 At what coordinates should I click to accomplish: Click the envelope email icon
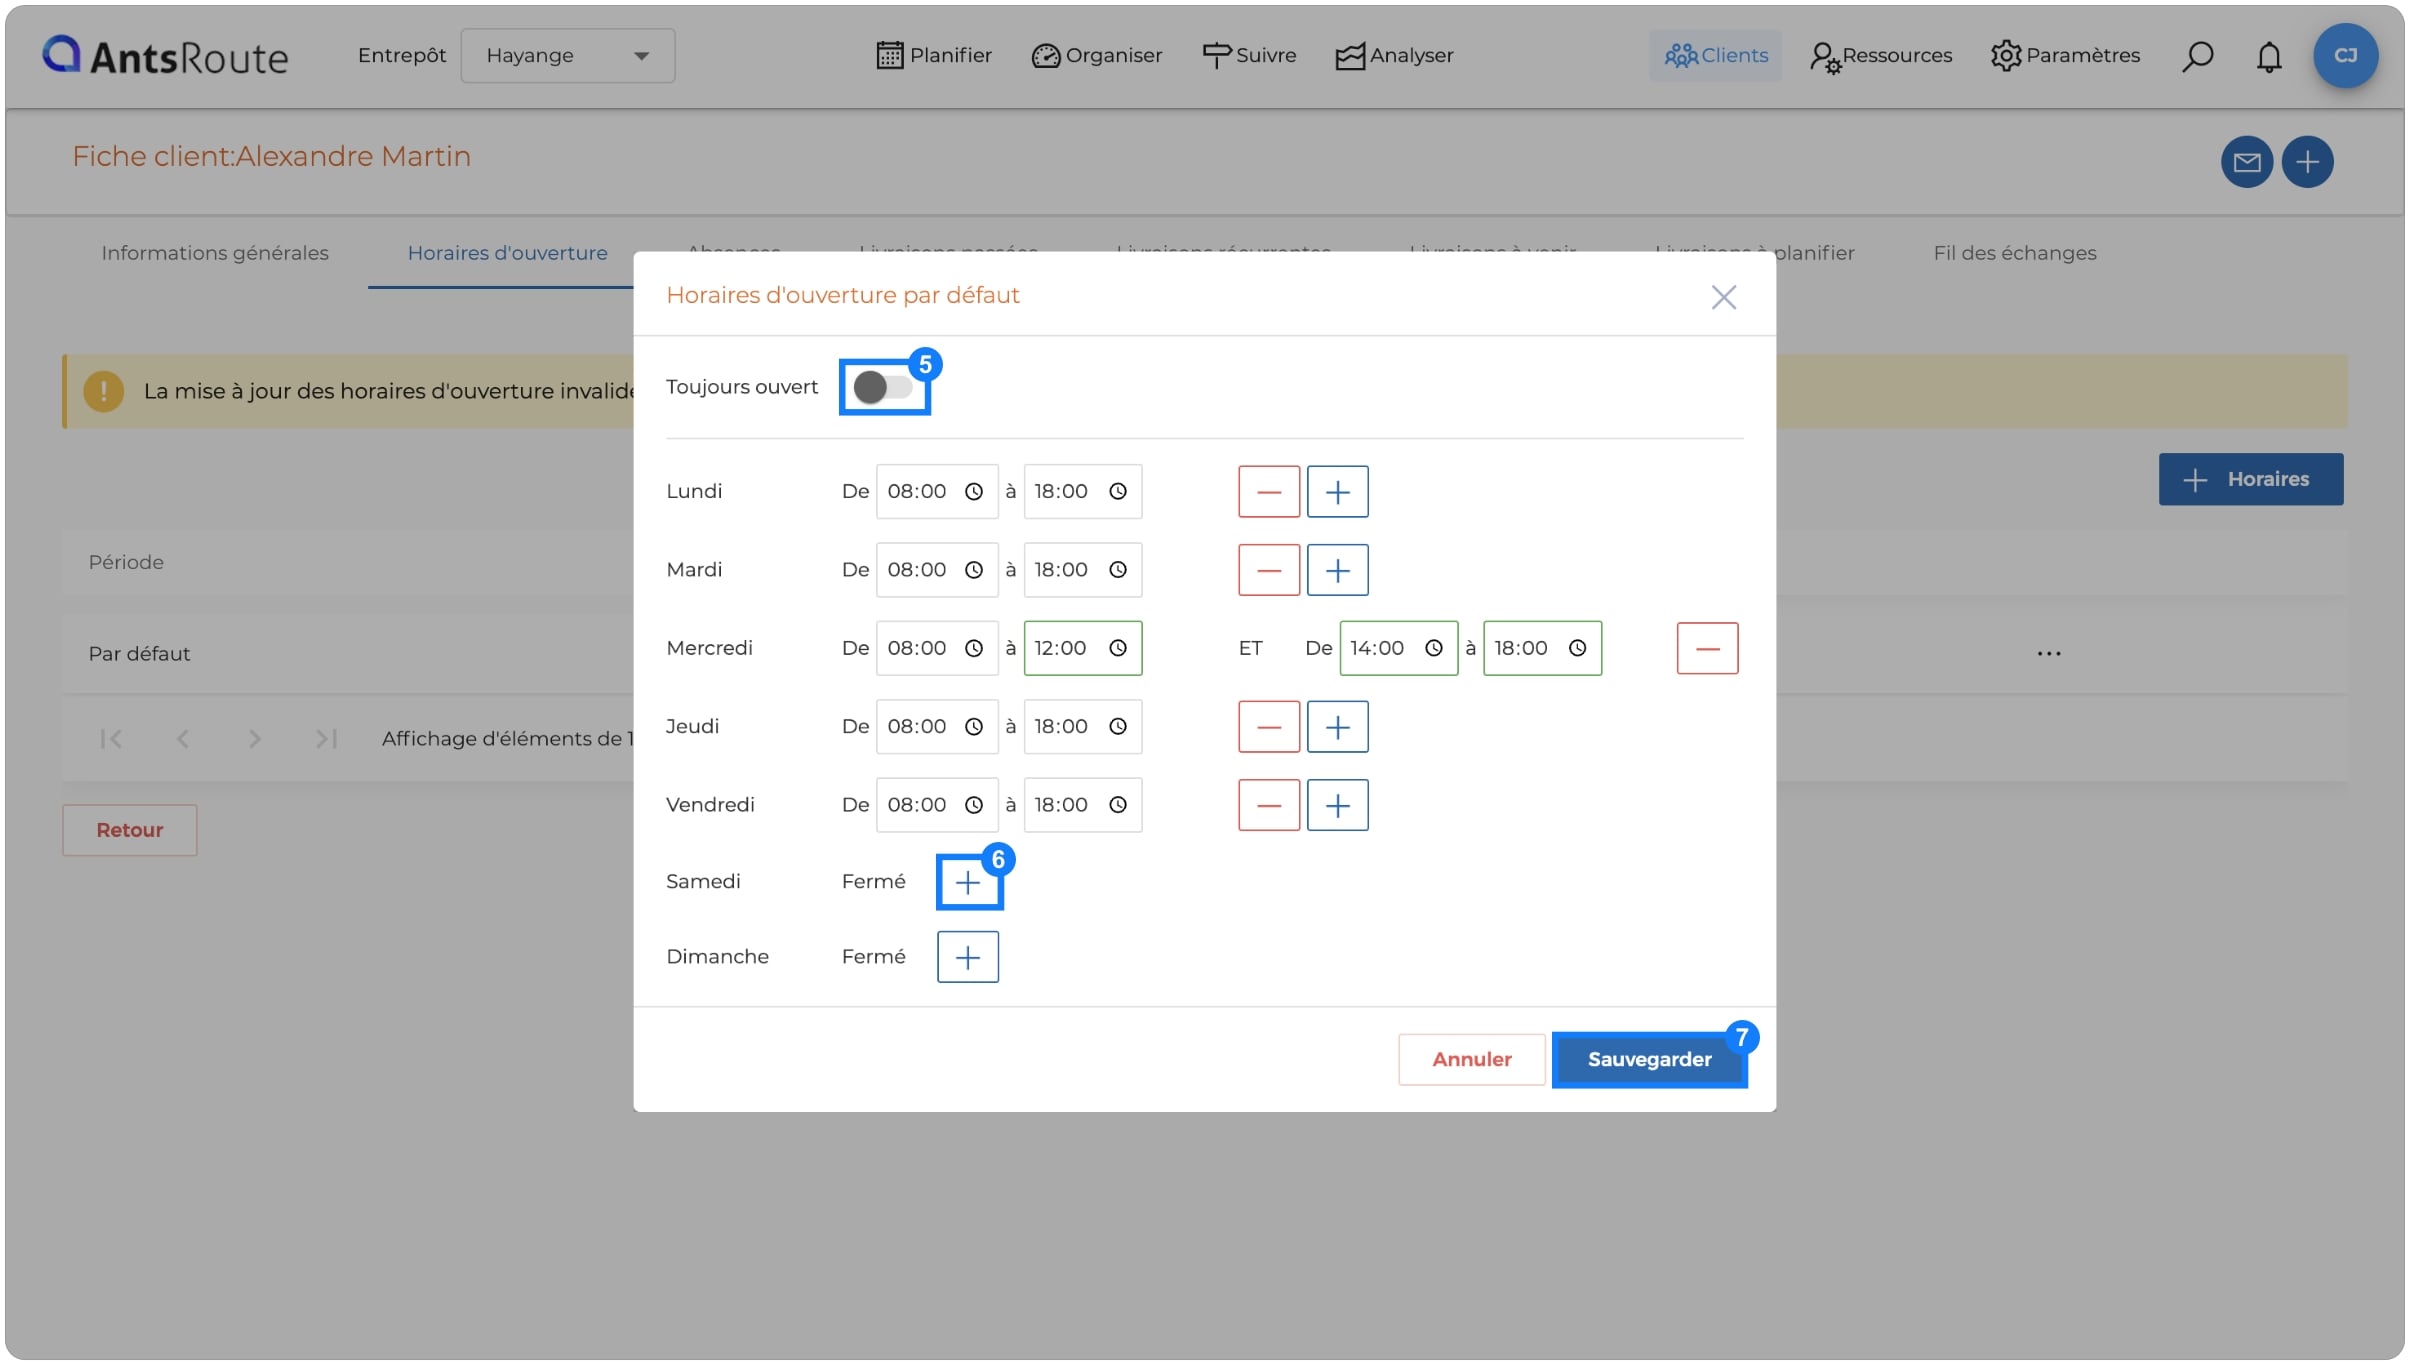pos(2247,162)
